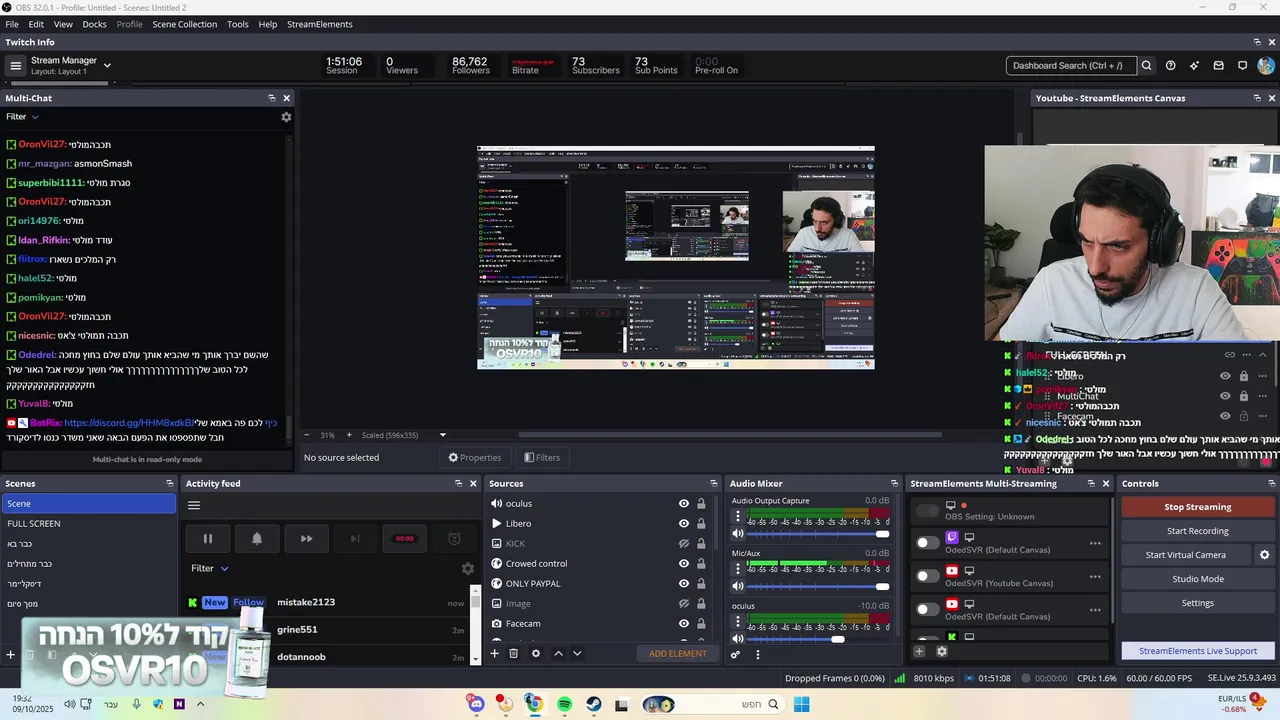Open Audio Mixer advanced properties gears icon
Screen dimensions: 1280x720
click(x=735, y=654)
